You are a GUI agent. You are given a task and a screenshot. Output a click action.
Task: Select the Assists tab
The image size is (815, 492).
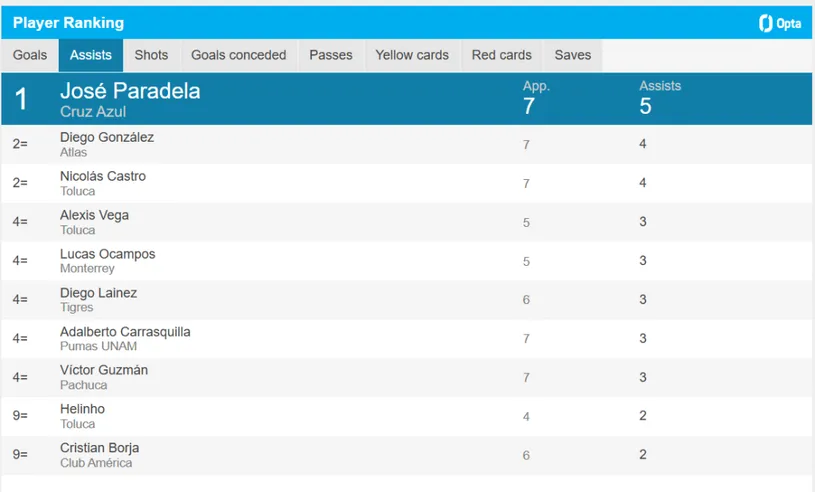pos(90,55)
